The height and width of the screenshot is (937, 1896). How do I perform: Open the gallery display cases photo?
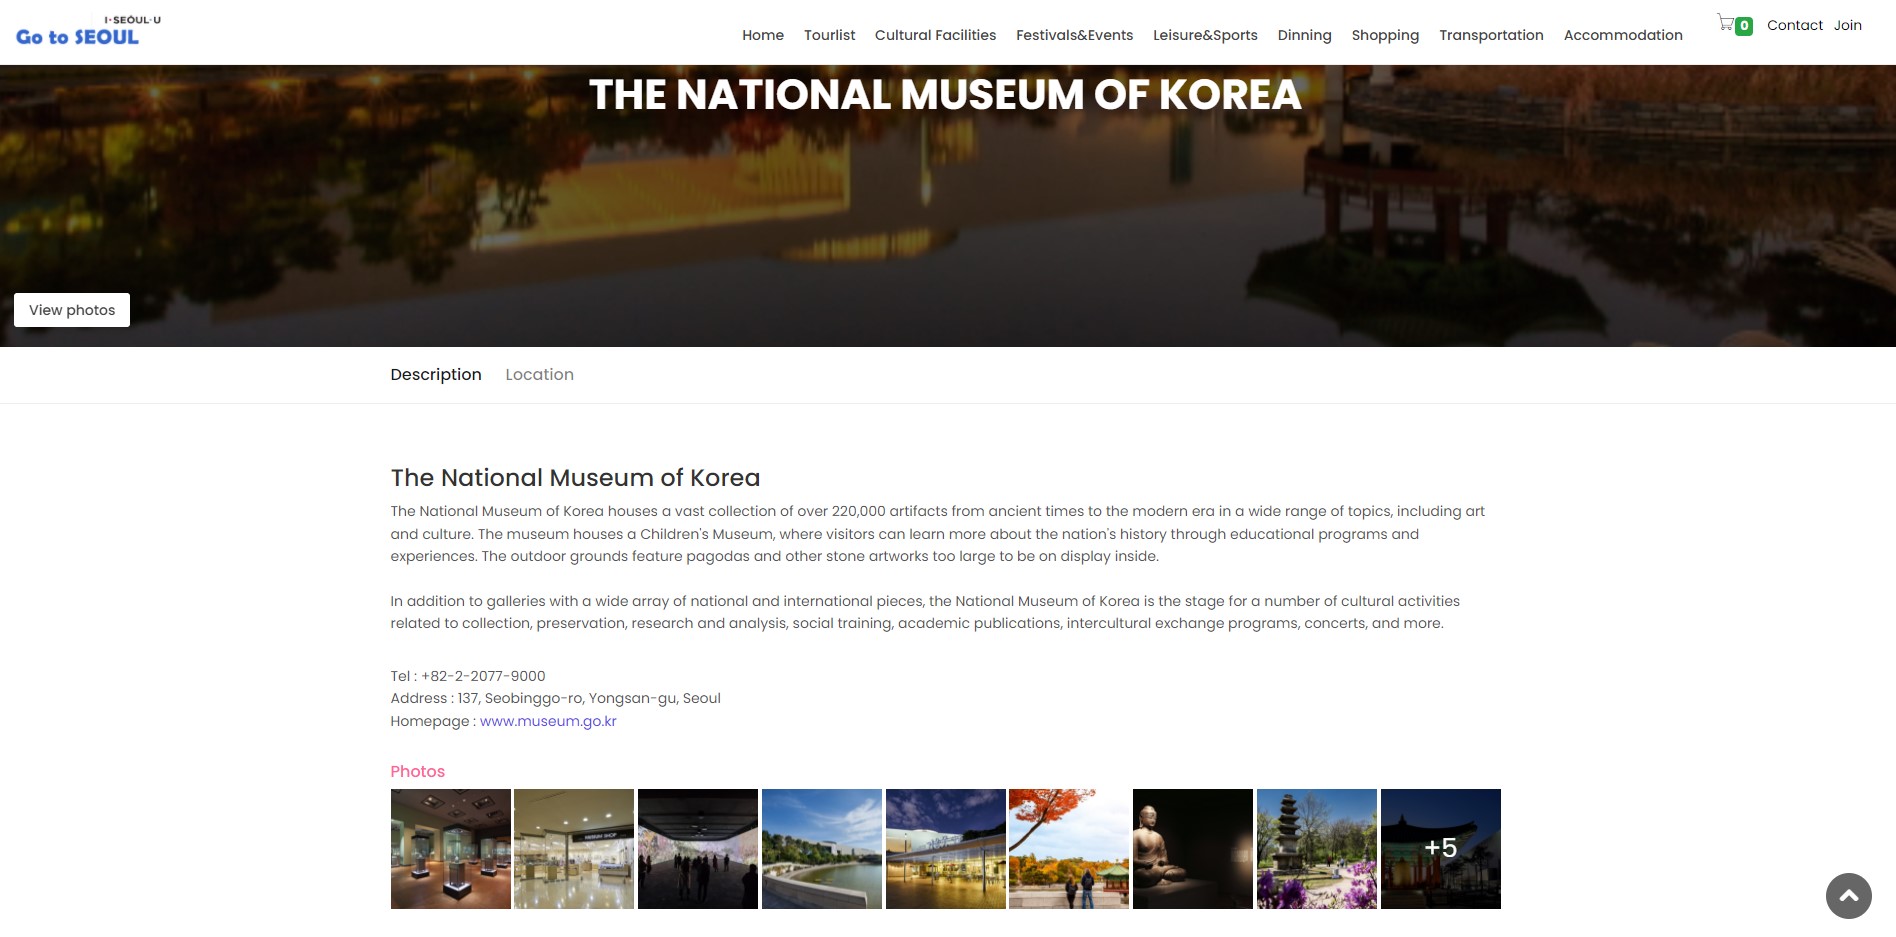pos(450,849)
